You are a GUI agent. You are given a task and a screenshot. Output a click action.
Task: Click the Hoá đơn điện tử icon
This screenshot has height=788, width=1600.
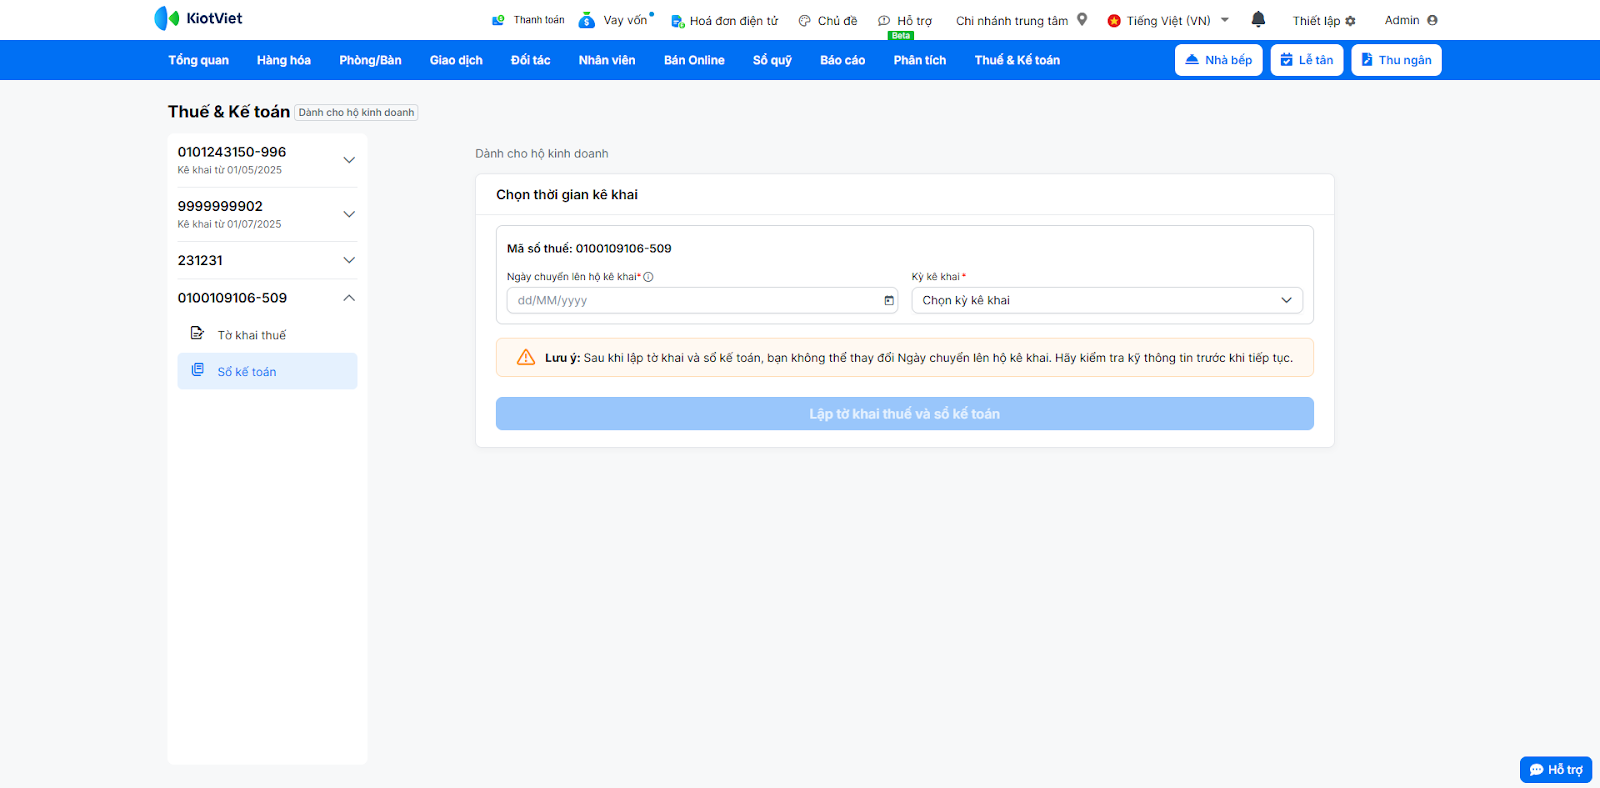coord(677,21)
